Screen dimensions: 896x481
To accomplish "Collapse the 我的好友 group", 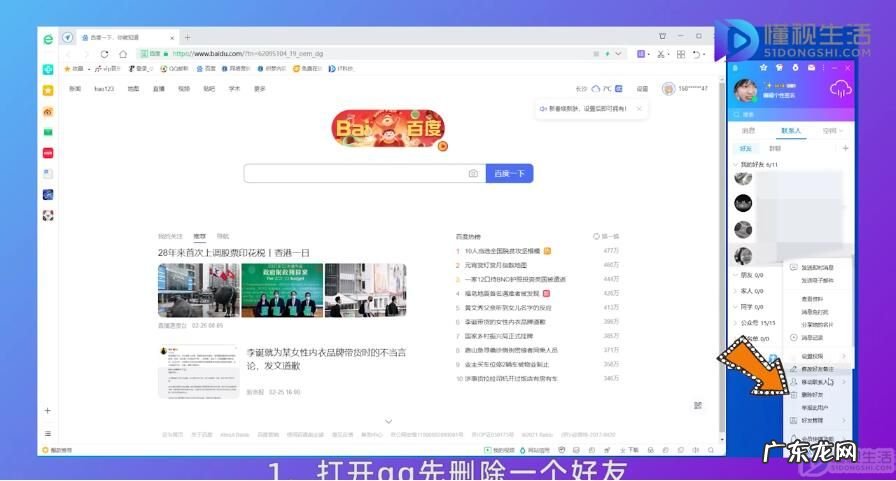I will tap(755, 165).
